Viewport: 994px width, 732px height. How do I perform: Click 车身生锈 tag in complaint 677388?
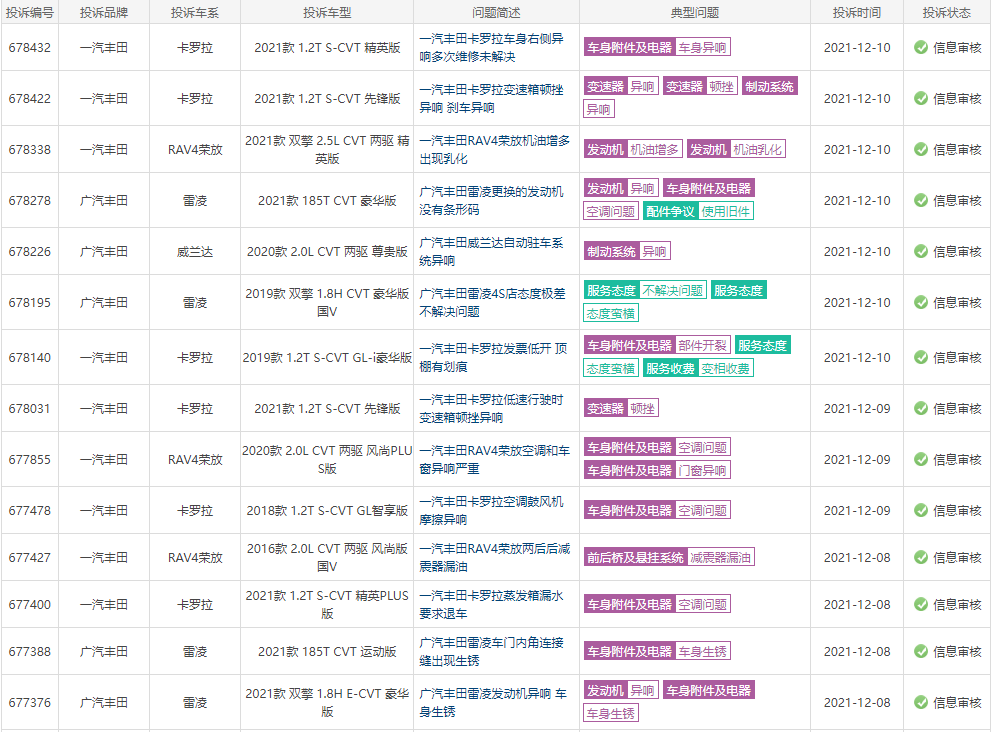point(702,652)
